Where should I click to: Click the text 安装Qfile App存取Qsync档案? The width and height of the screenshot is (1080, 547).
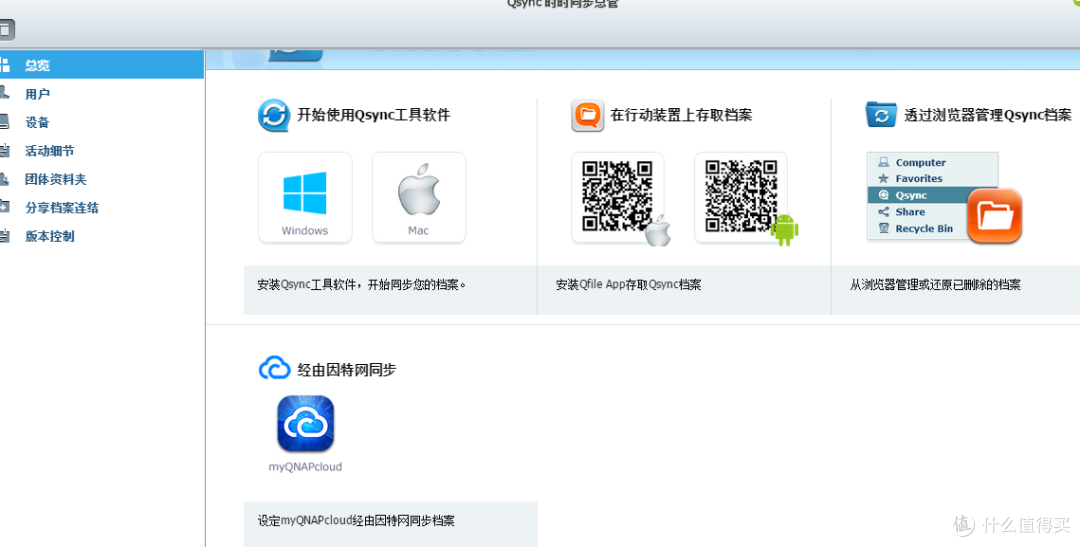pyautogui.click(x=628, y=285)
